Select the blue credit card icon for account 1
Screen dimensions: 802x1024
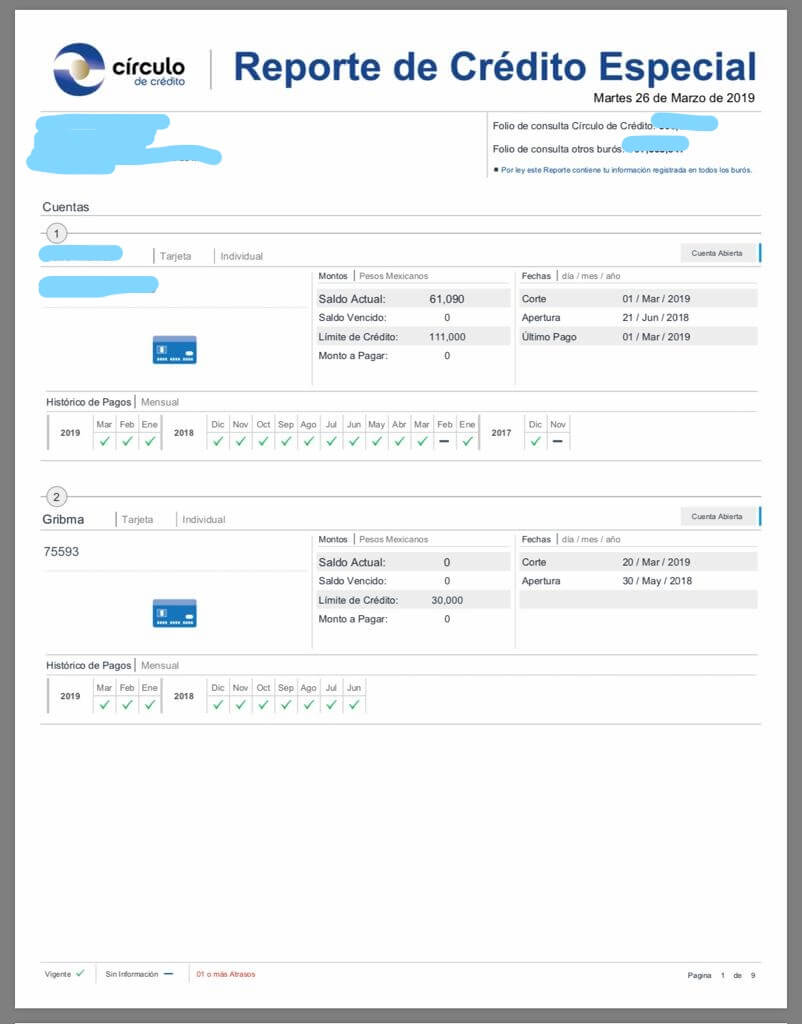click(174, 350)
